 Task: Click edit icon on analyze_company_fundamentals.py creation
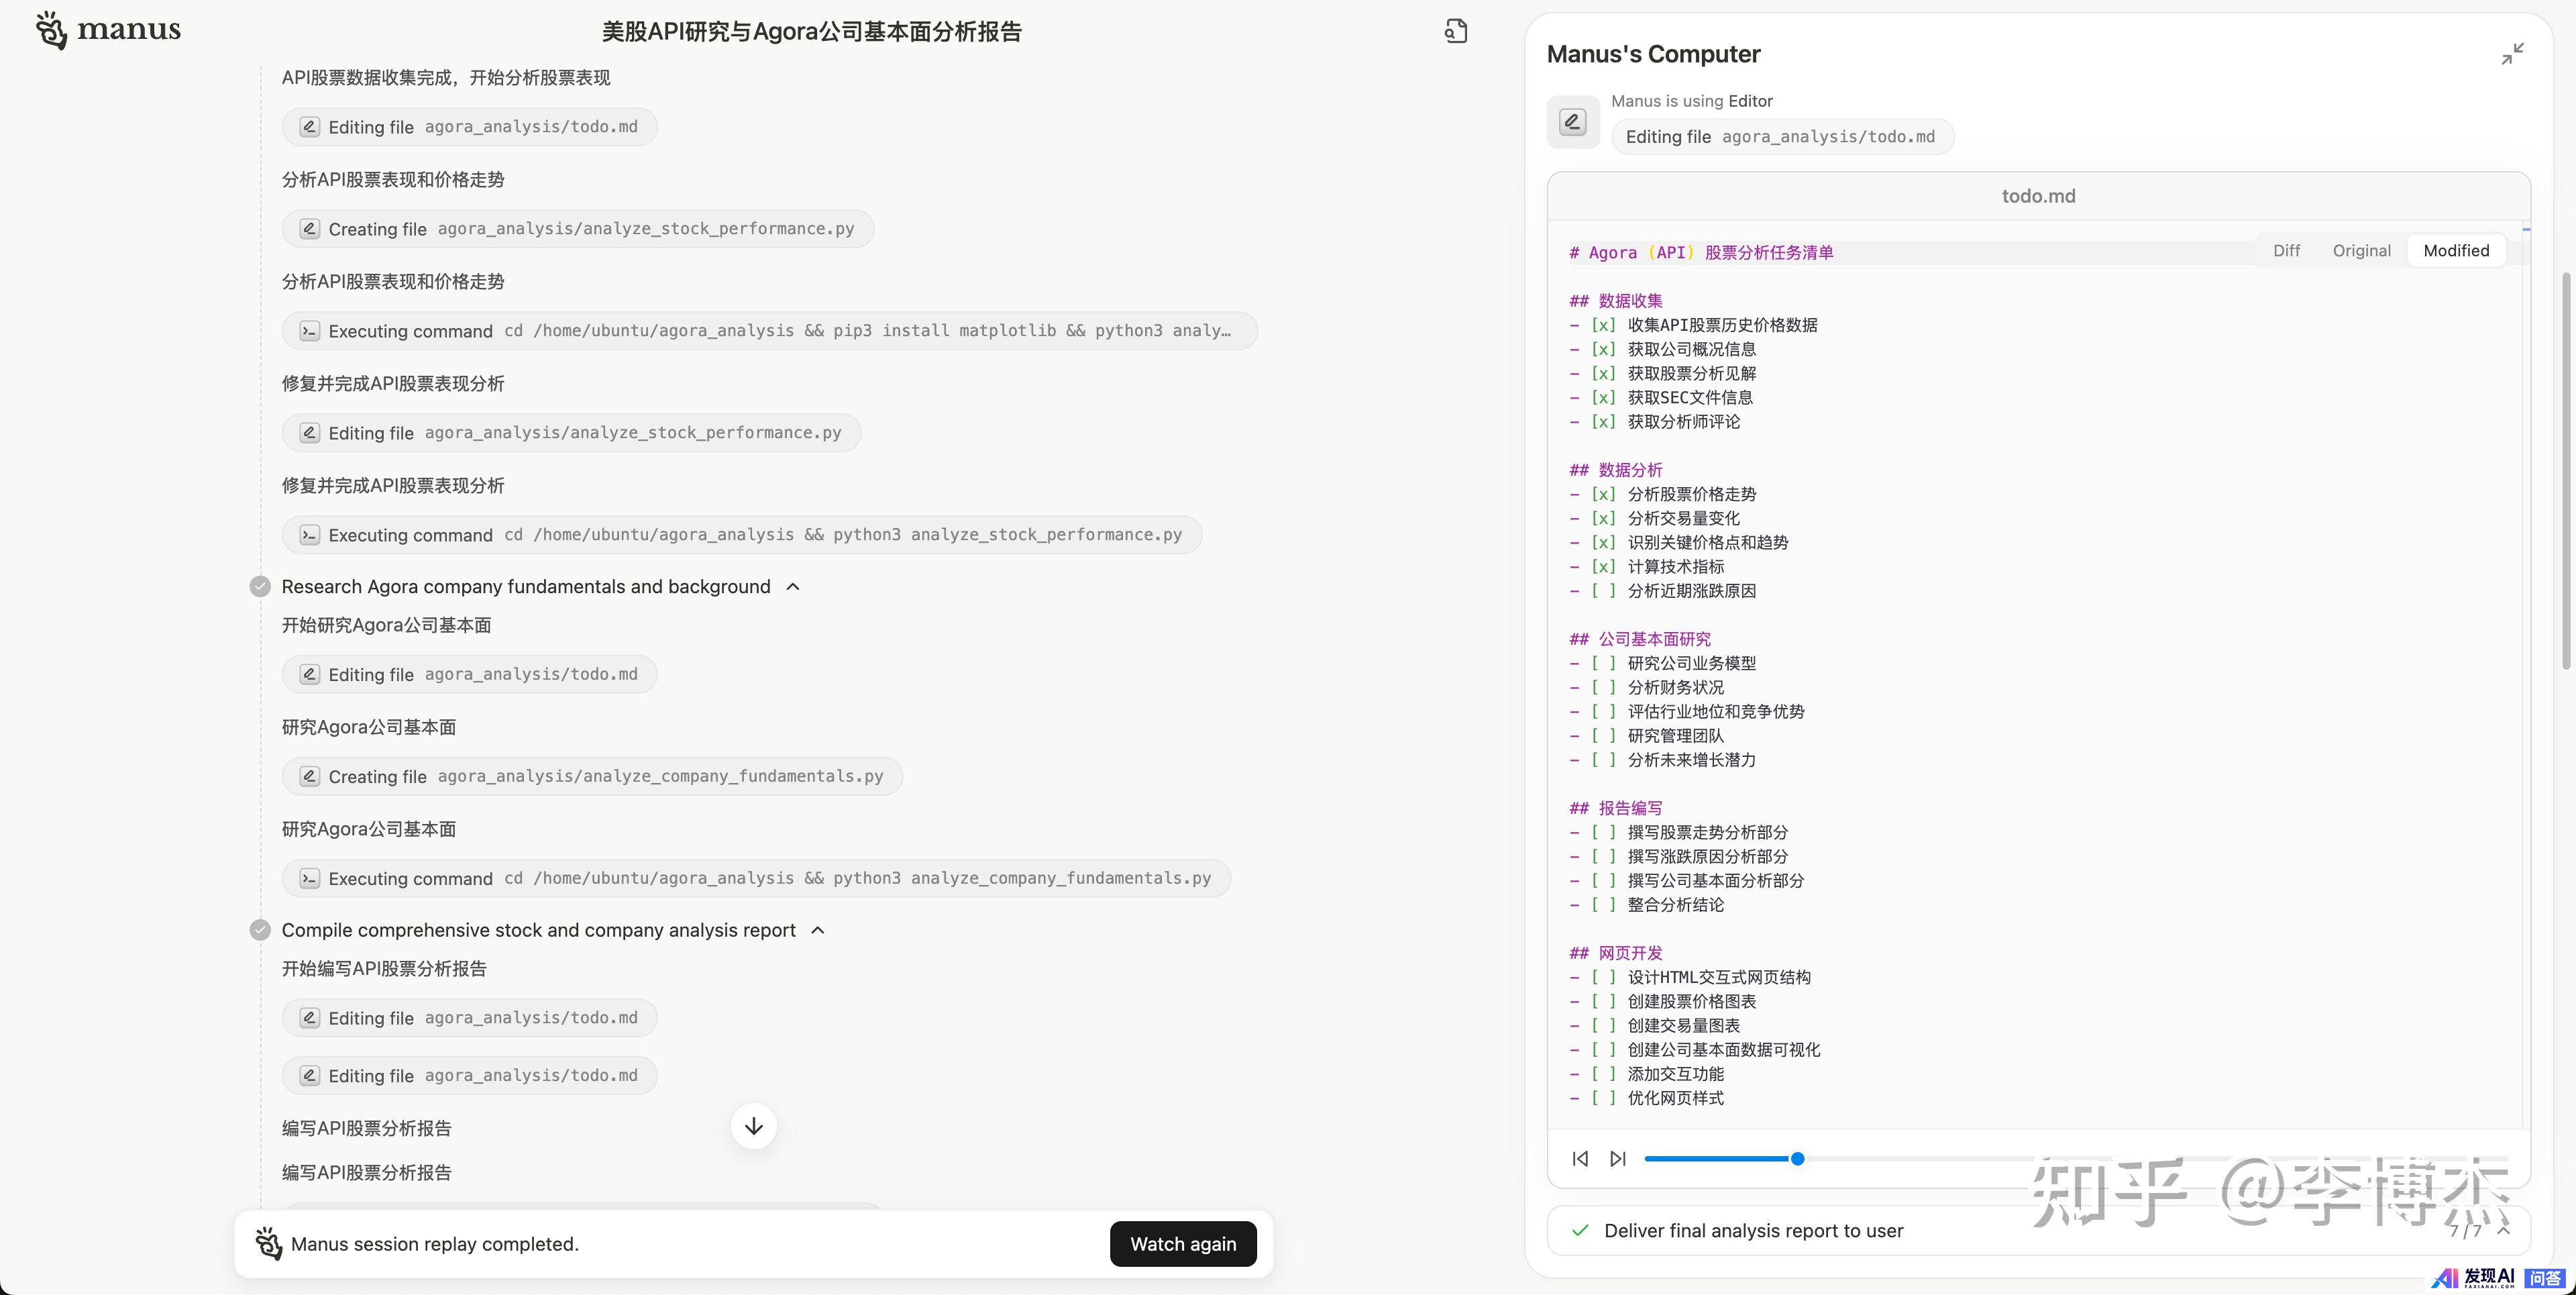tap(310, 776)
